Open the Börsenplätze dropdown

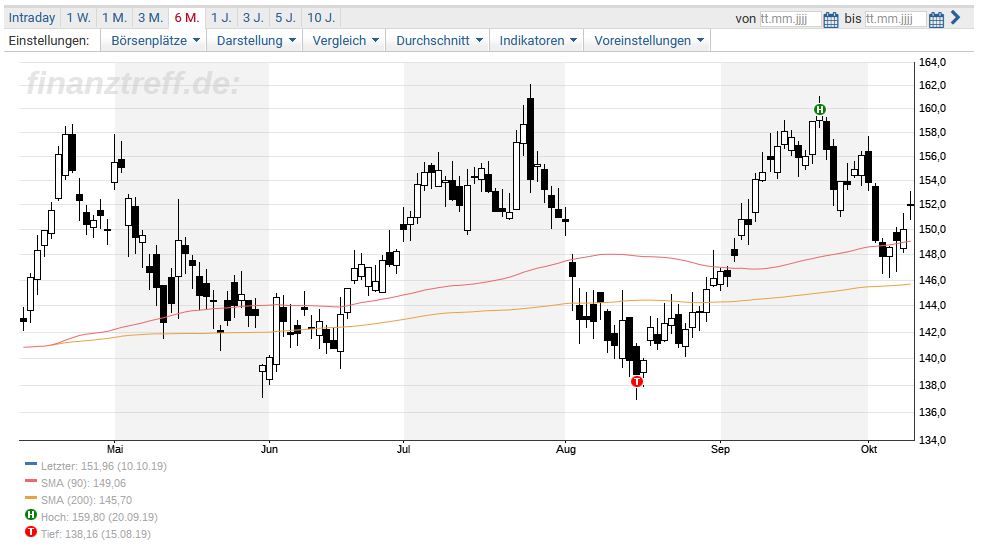[154, 41]
